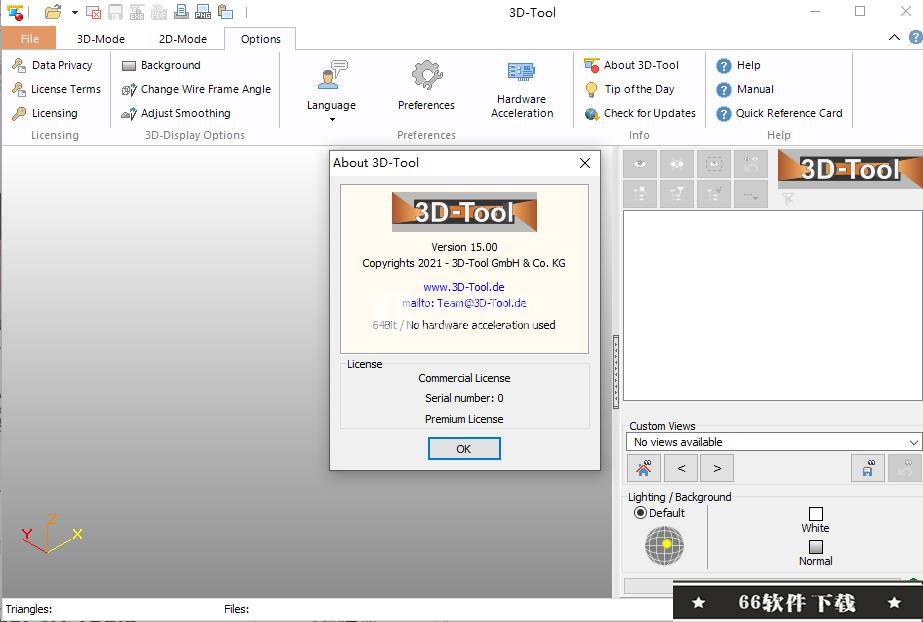Image resolution: width=923 pixels, height=622 pixels.
Task: Open the Licensing option
Action: pyautogui.click(x=45, y=113)
